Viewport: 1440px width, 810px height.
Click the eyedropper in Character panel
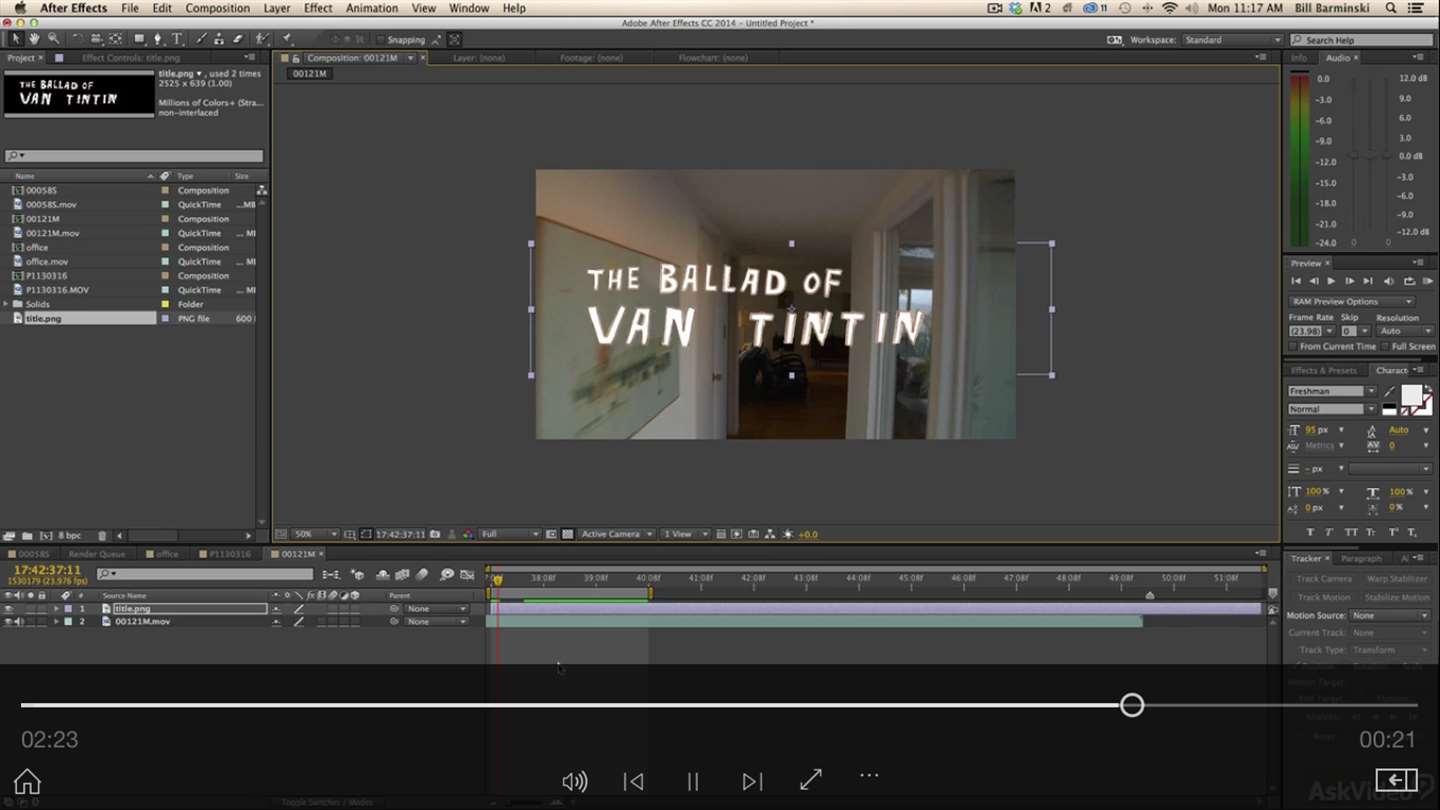pos(1388,391)
